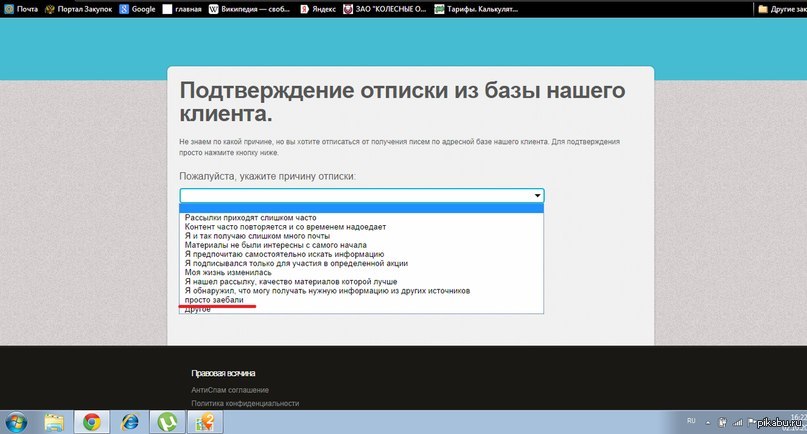Screen dimensions: 807x434
Task: Open the Почта bookmark
Action: tap(22, 8)
